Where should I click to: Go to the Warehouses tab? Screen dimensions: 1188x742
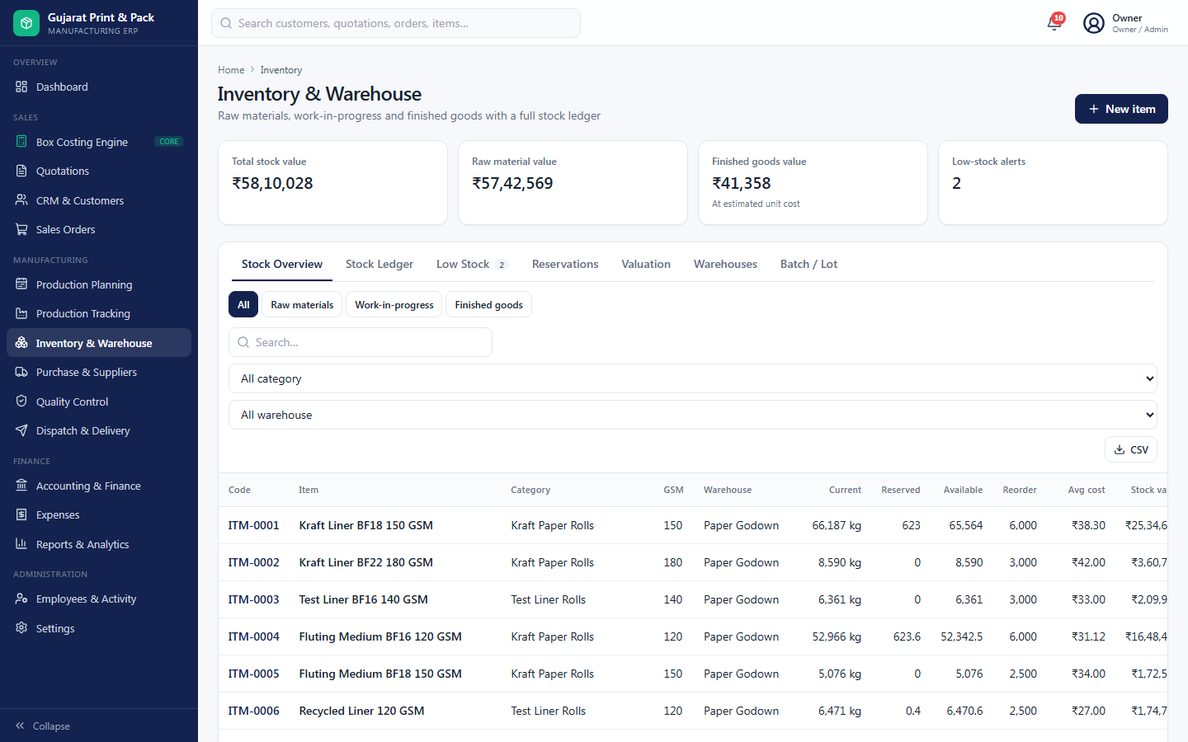tap(725, 264)
